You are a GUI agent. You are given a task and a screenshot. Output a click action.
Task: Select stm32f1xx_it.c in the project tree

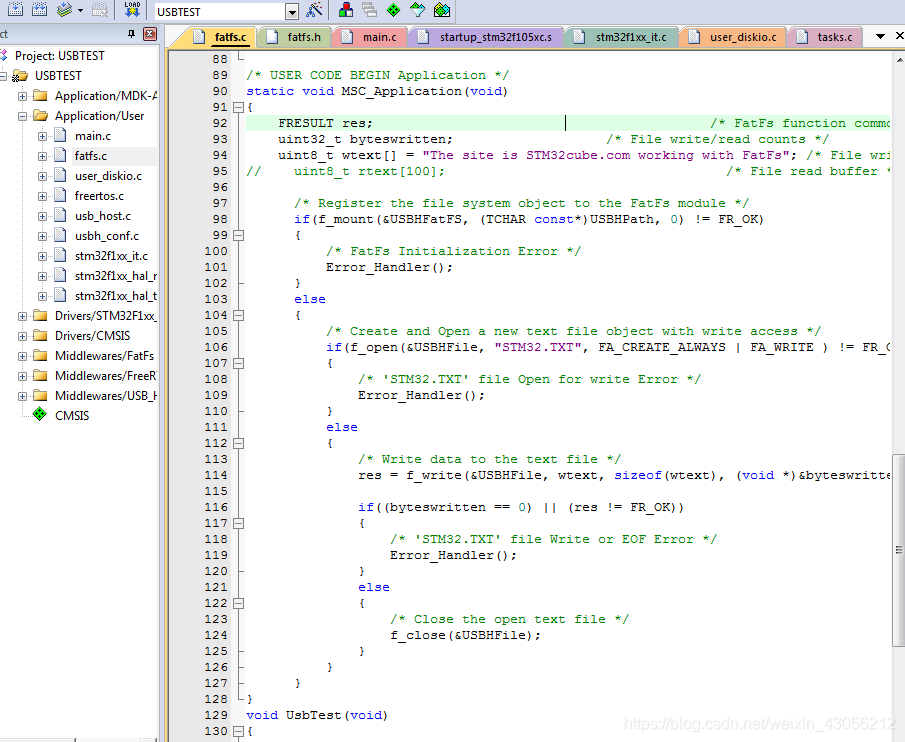point(111,256)
